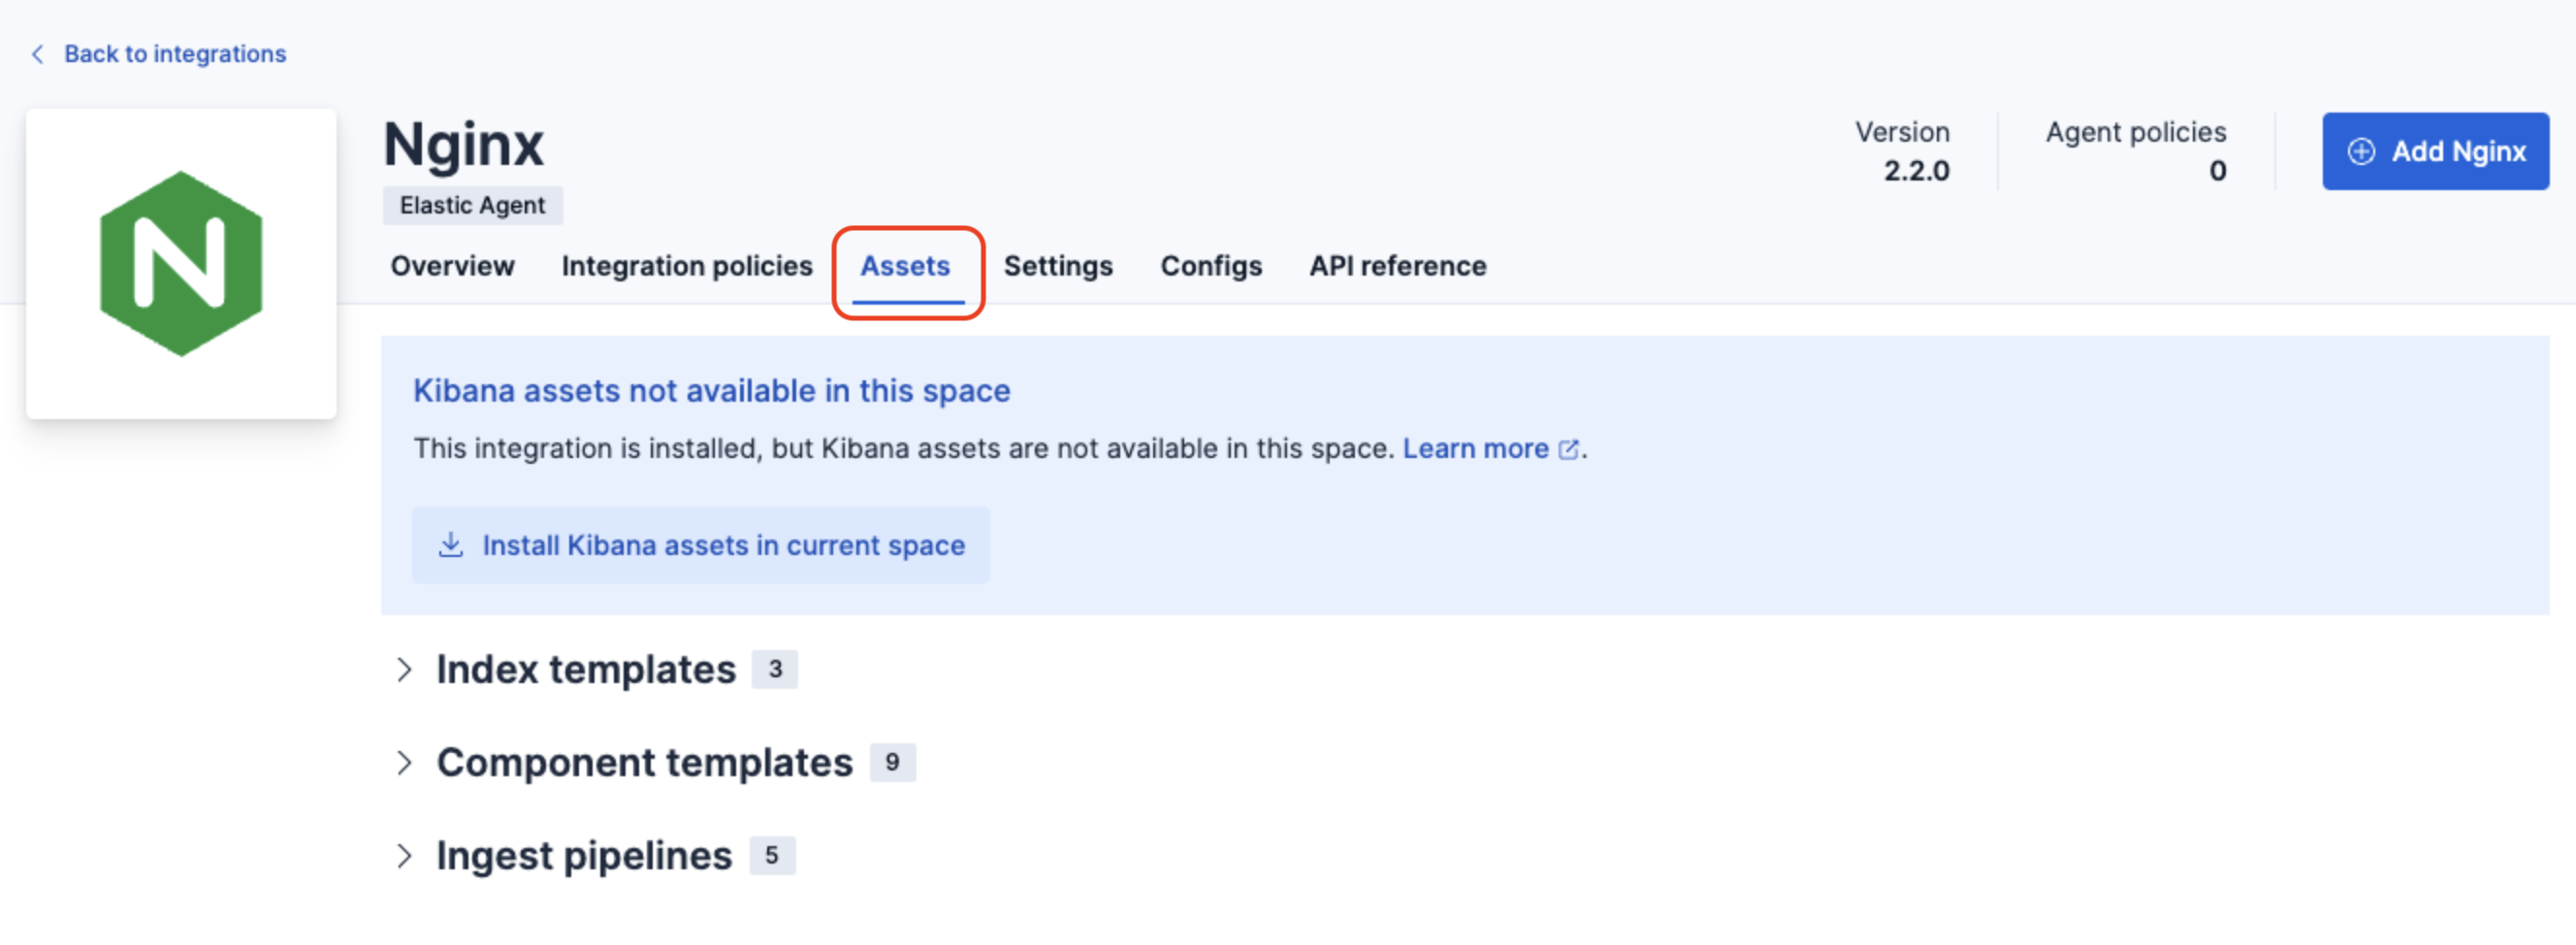Screen dimensions: 2576x945
Task: Expand the Component templates section
Action: pos(406,762)
